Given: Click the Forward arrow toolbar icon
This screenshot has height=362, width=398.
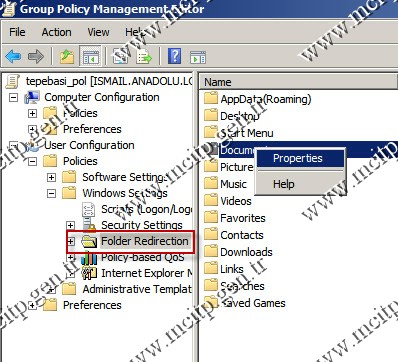Looking at the screenshot, I should (36, 56).
